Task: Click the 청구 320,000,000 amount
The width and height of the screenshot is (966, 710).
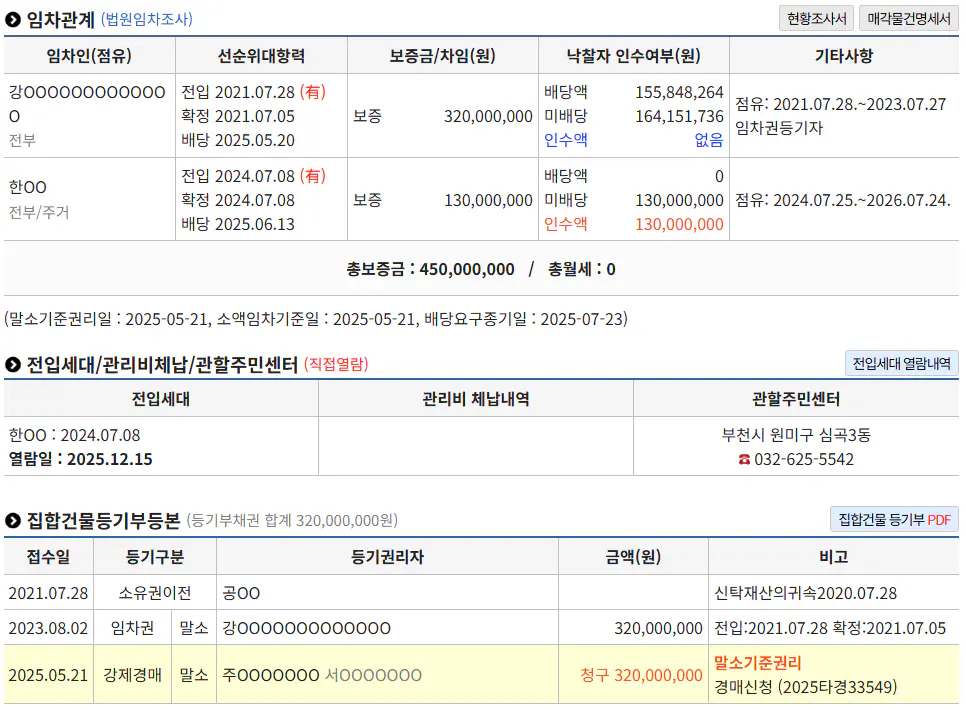Action: (641, 675)
